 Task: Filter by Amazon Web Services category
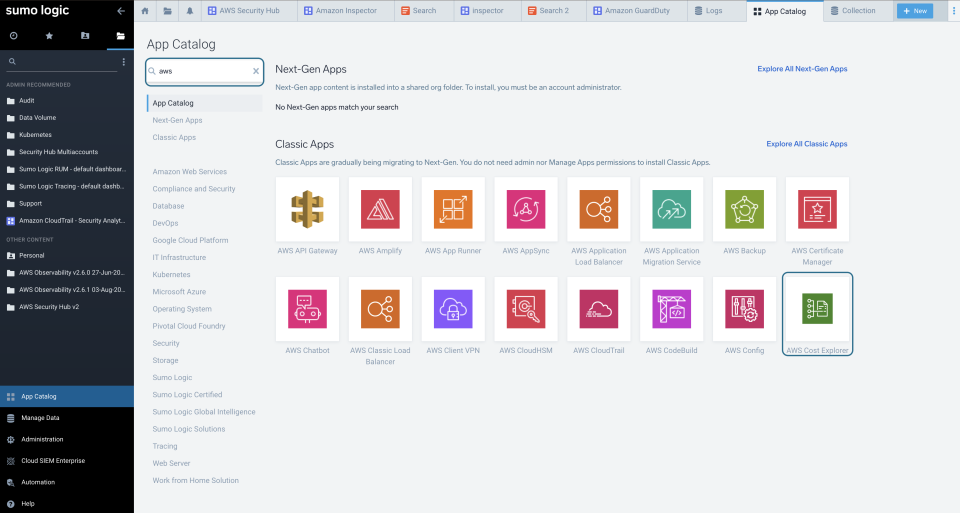(x=190, y=171)
